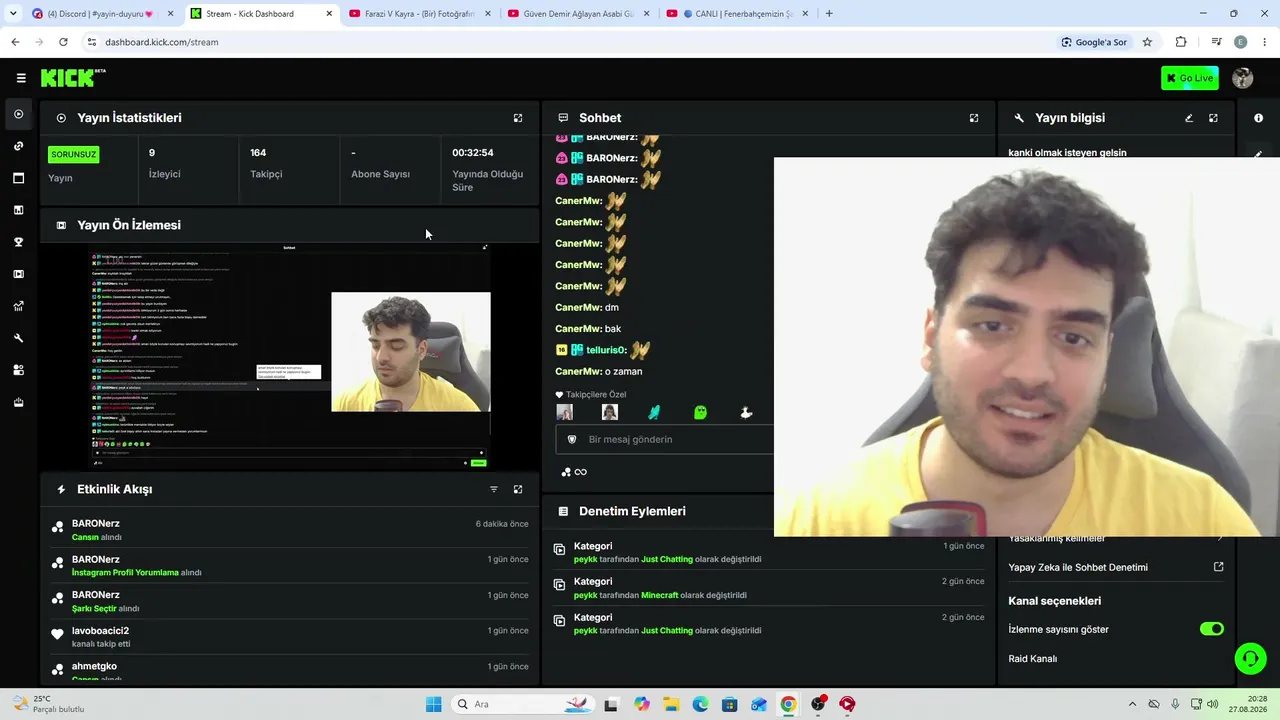Edit stream info with the pencil icon
The width and height of the screenshot is (1280, 720).
click(x=1189, y=118)
